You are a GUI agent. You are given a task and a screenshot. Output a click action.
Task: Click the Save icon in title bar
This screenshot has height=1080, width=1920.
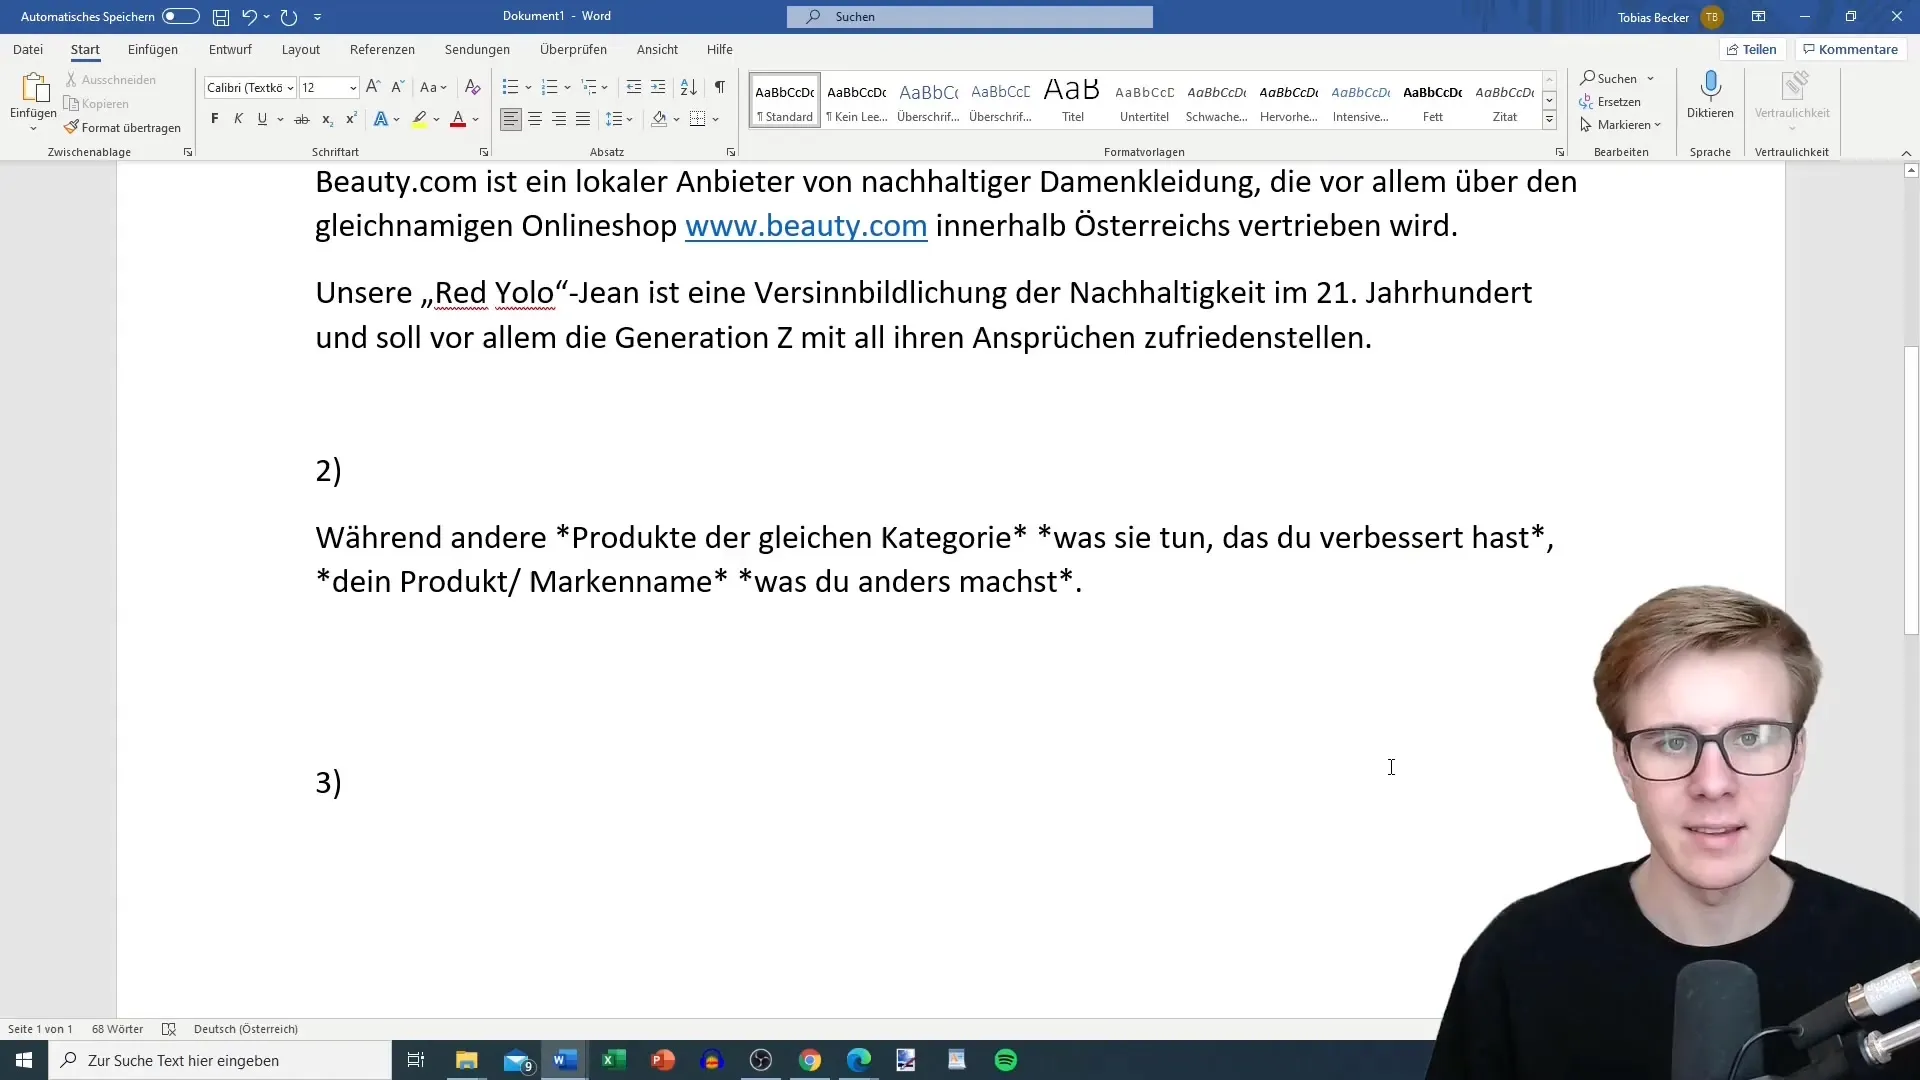click(221, 17)
